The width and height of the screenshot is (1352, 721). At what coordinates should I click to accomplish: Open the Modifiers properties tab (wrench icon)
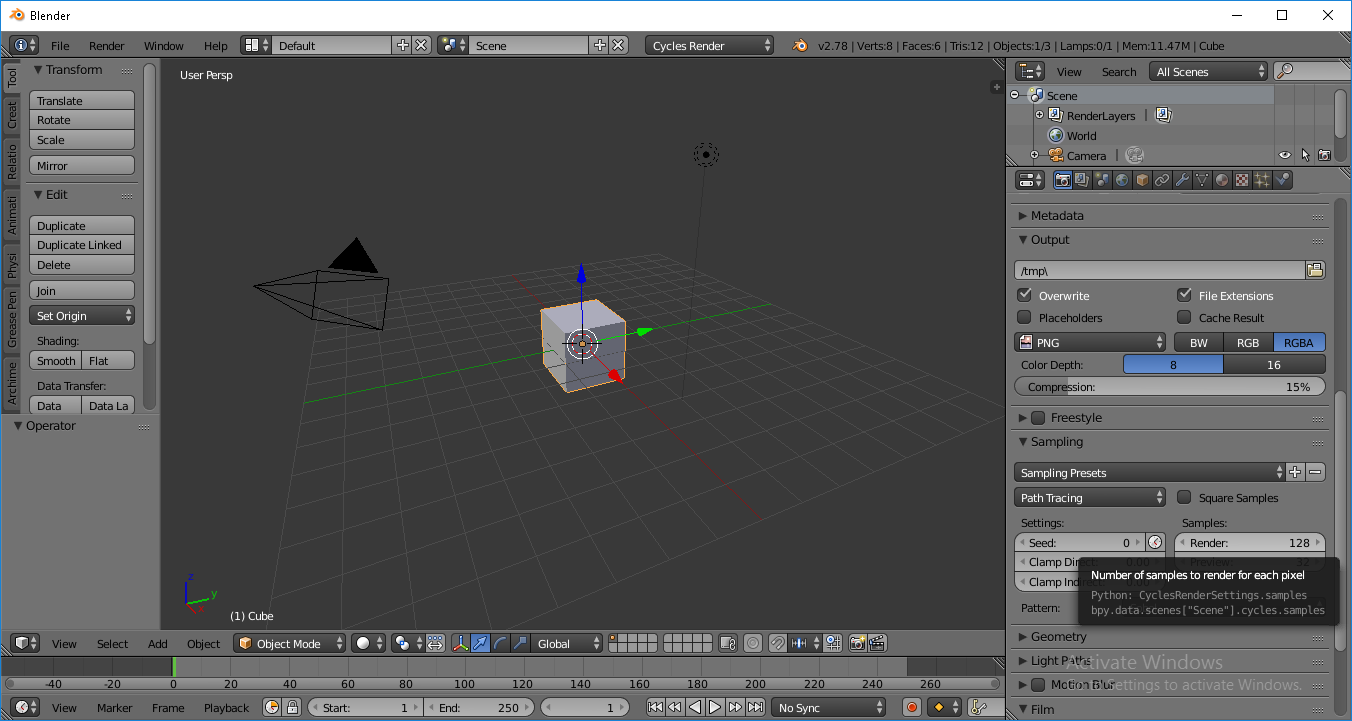tap(1182, 180)
